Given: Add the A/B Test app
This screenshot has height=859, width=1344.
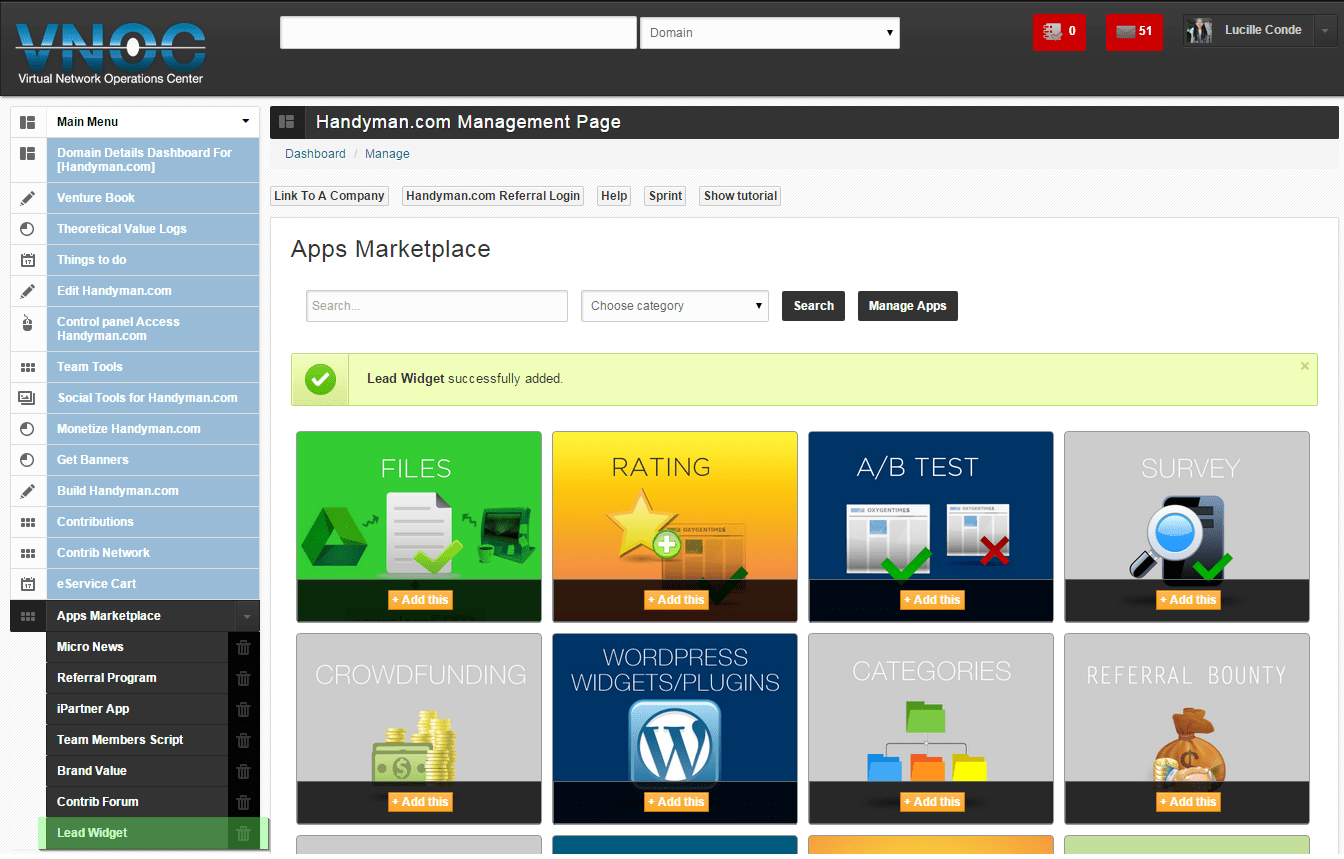Looking at the screenshot, I should tap(933, 600).
